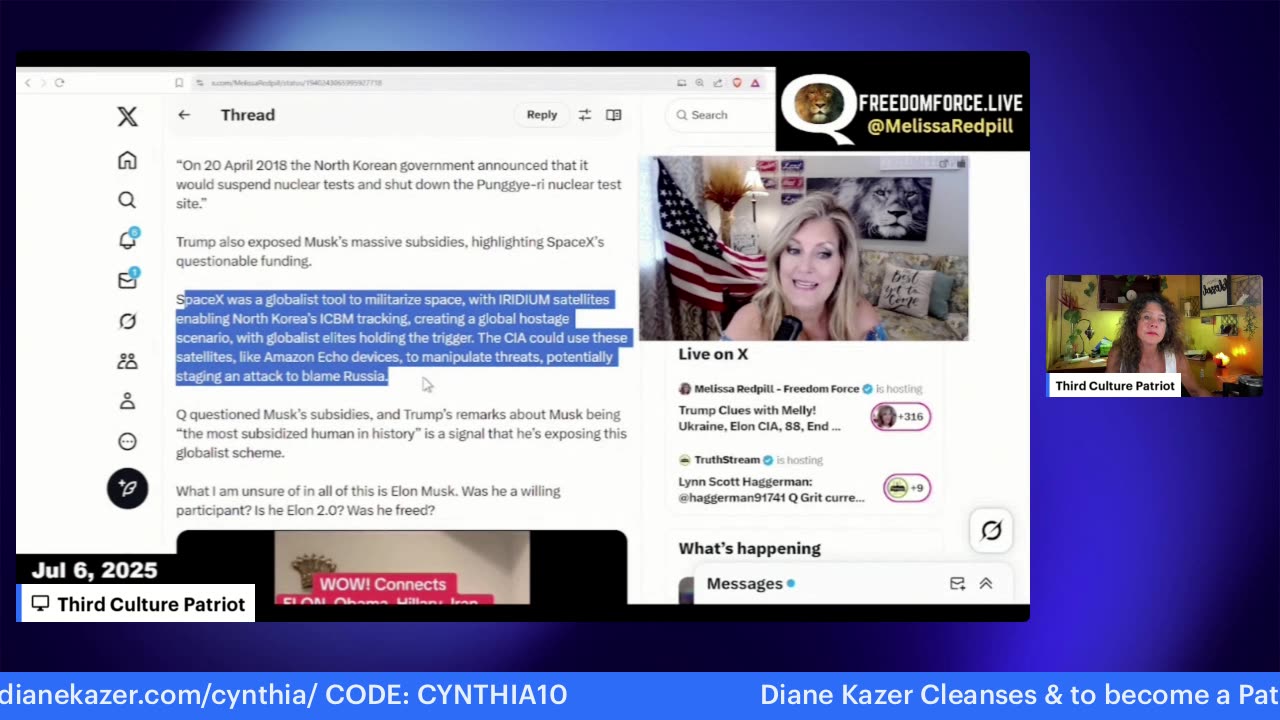Click the Reply button in thread header

pos(542,115)
